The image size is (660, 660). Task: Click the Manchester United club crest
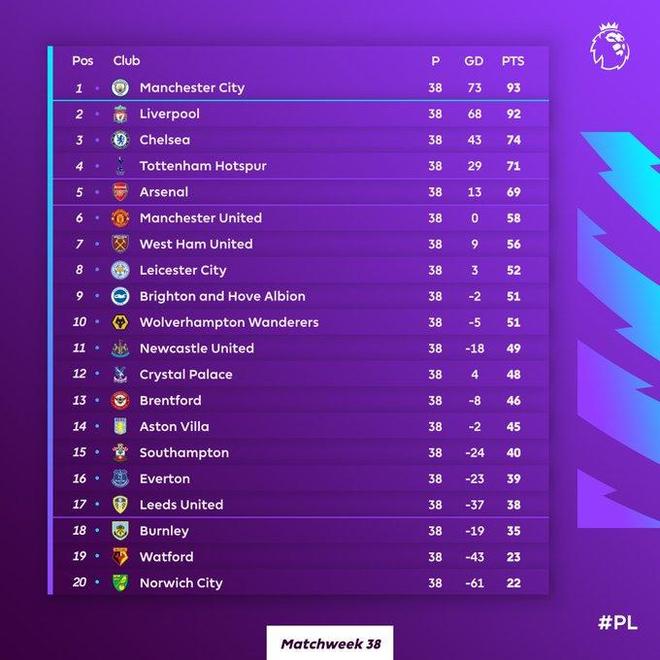coord(120,218)
